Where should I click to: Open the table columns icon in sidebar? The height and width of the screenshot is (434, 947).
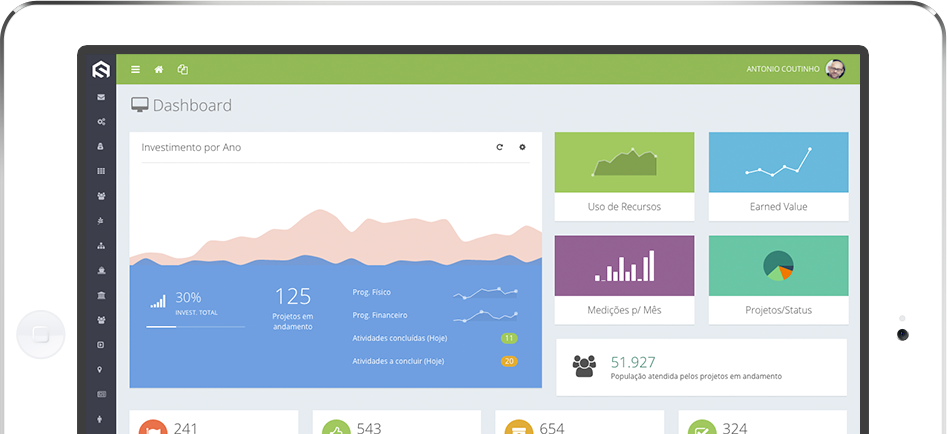tap(101, 171)
